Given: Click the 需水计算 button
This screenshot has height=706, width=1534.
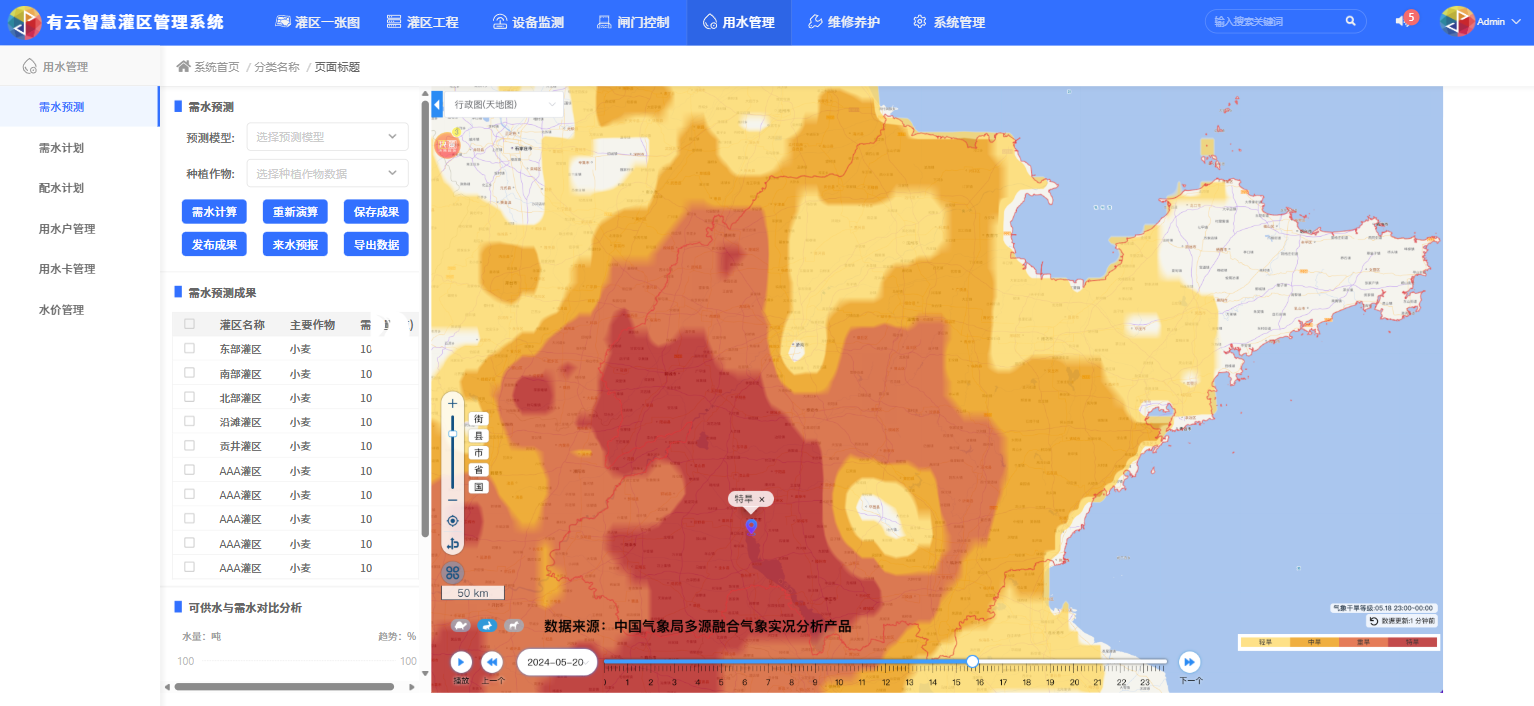Looking at the screenshot, I should point(213,212).
